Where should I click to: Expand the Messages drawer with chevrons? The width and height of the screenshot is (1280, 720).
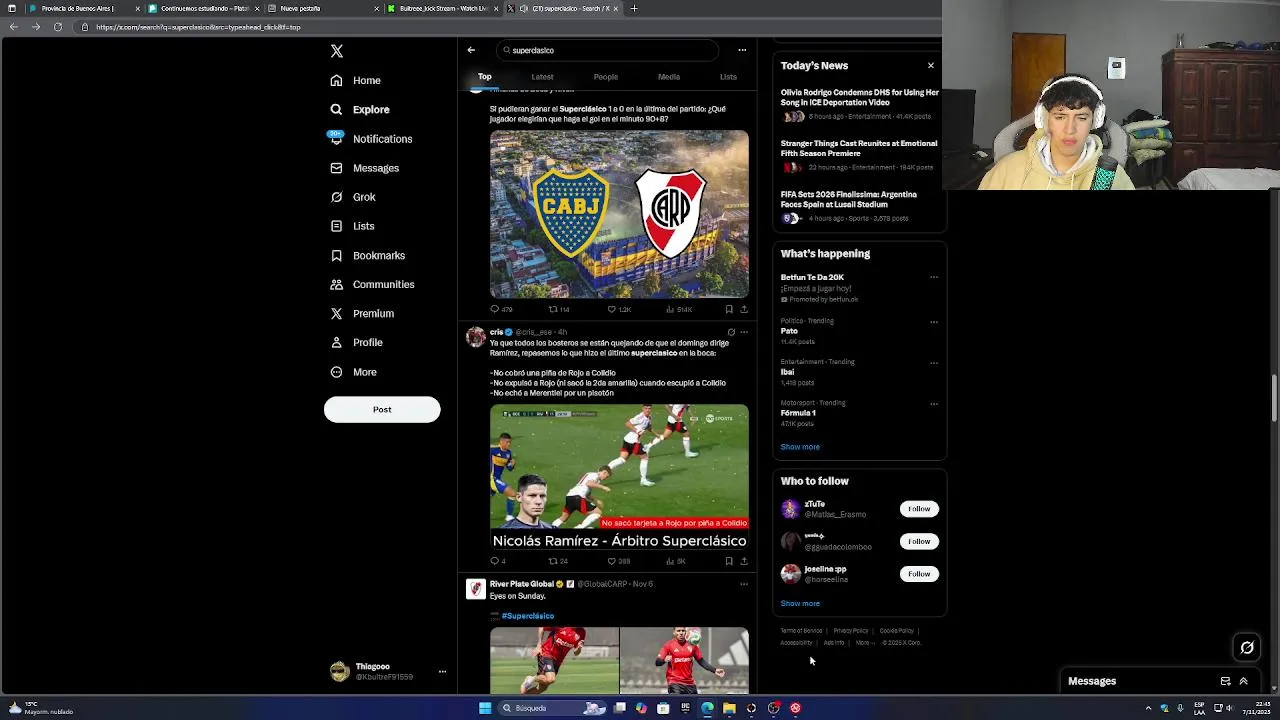(x=1243, y=681)
